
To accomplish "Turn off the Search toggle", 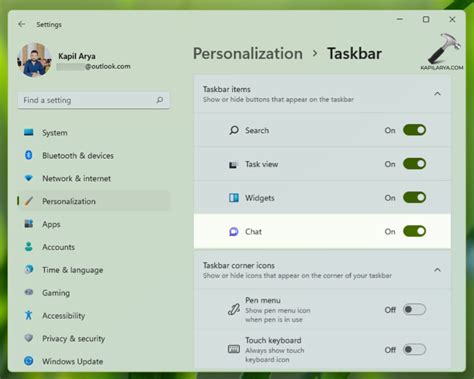I will (414, 130).
